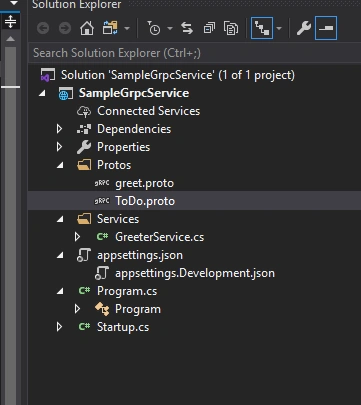The image size is (361, 405).
Task: Select greet.proto file
Action: pos(144,183)
